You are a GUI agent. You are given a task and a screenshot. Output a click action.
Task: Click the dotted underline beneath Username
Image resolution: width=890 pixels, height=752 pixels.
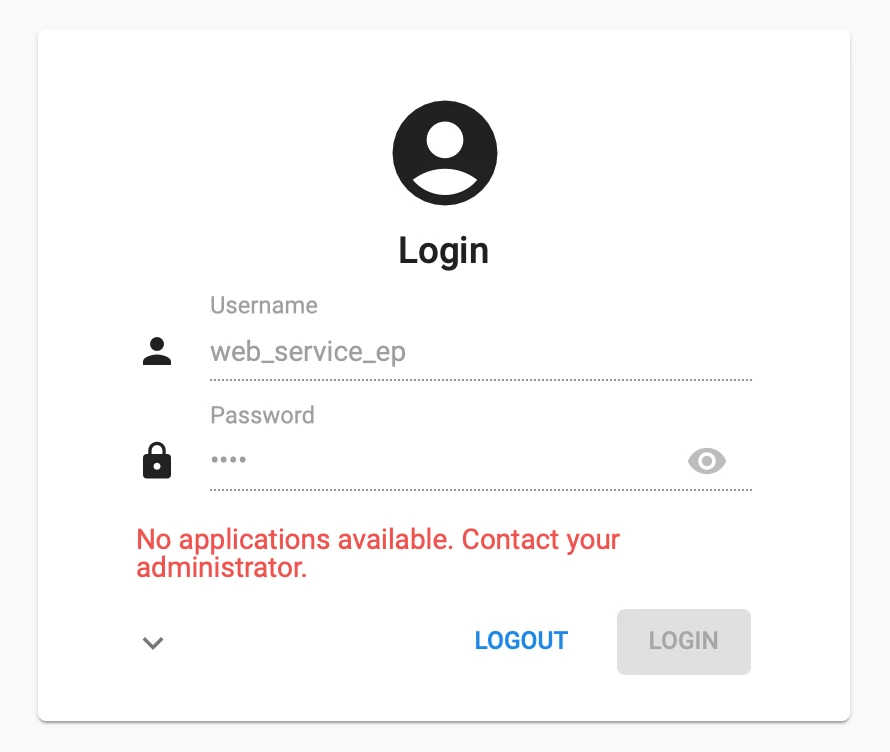point(480,380)
